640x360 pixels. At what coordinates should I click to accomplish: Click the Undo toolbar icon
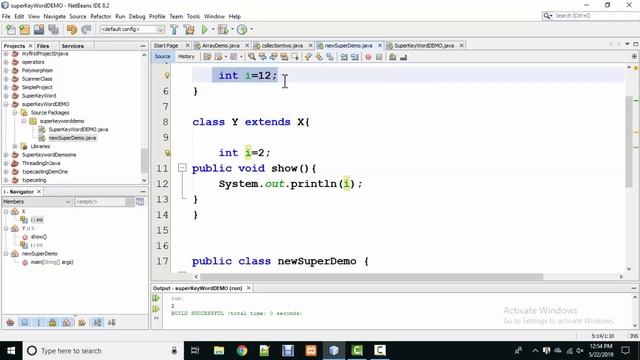[72, 29]
